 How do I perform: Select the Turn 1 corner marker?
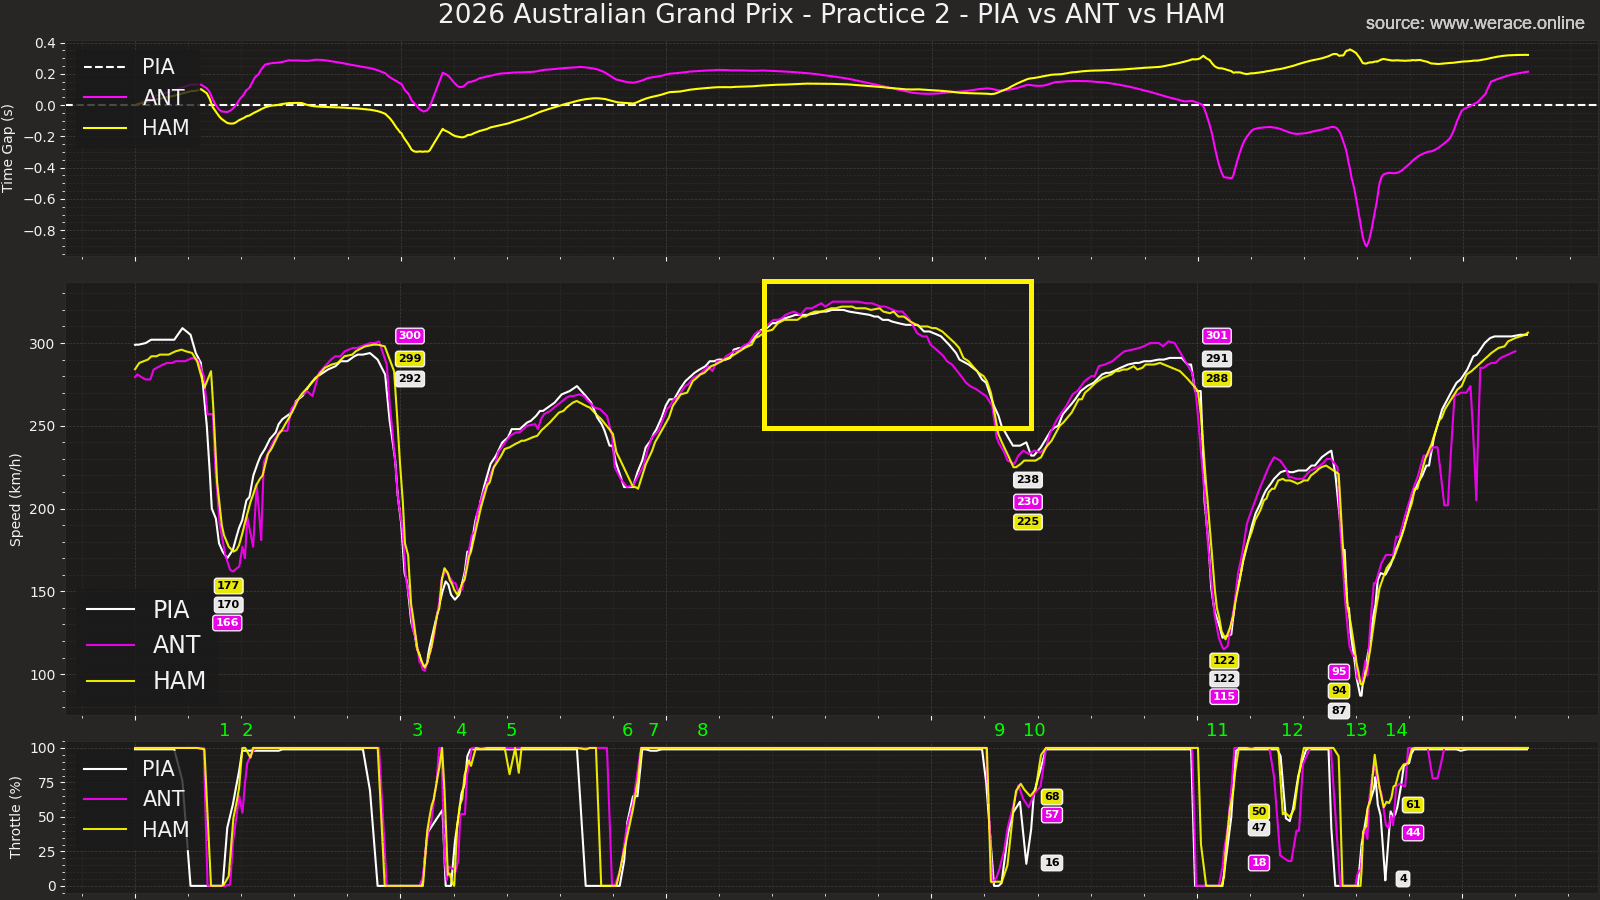point(224,731)
